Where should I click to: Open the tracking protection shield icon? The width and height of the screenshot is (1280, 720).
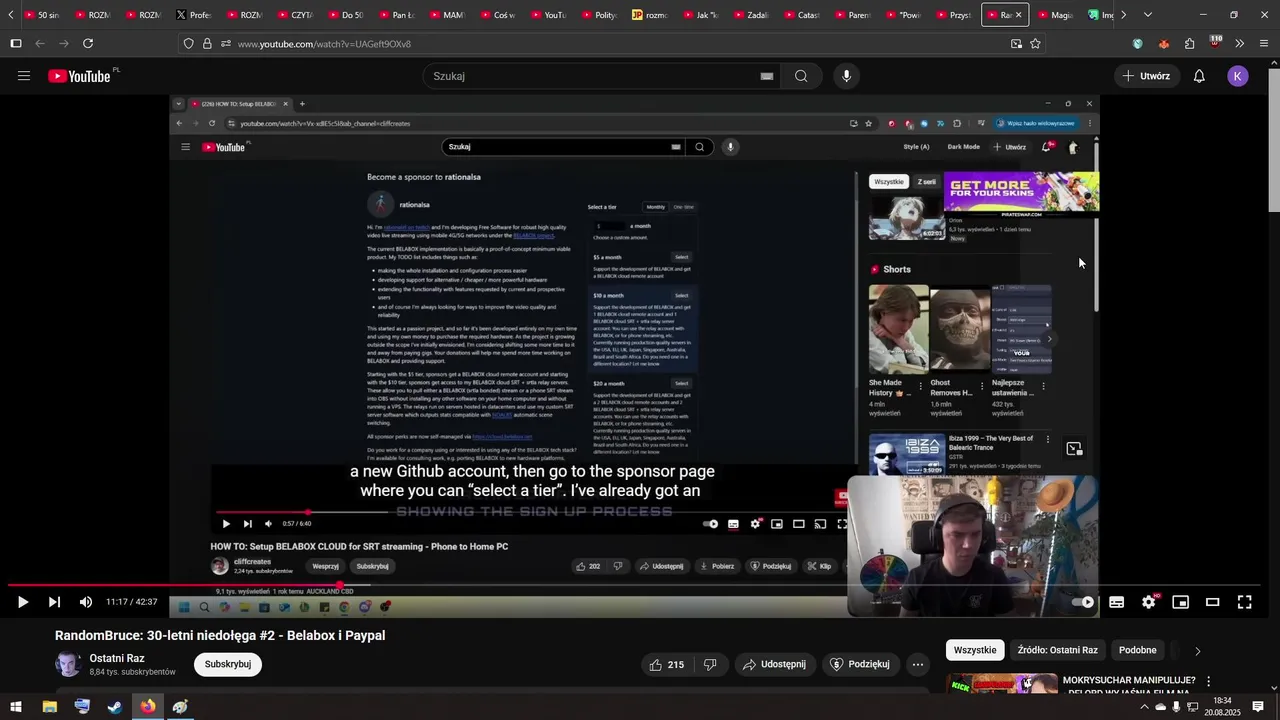[188, 44]
